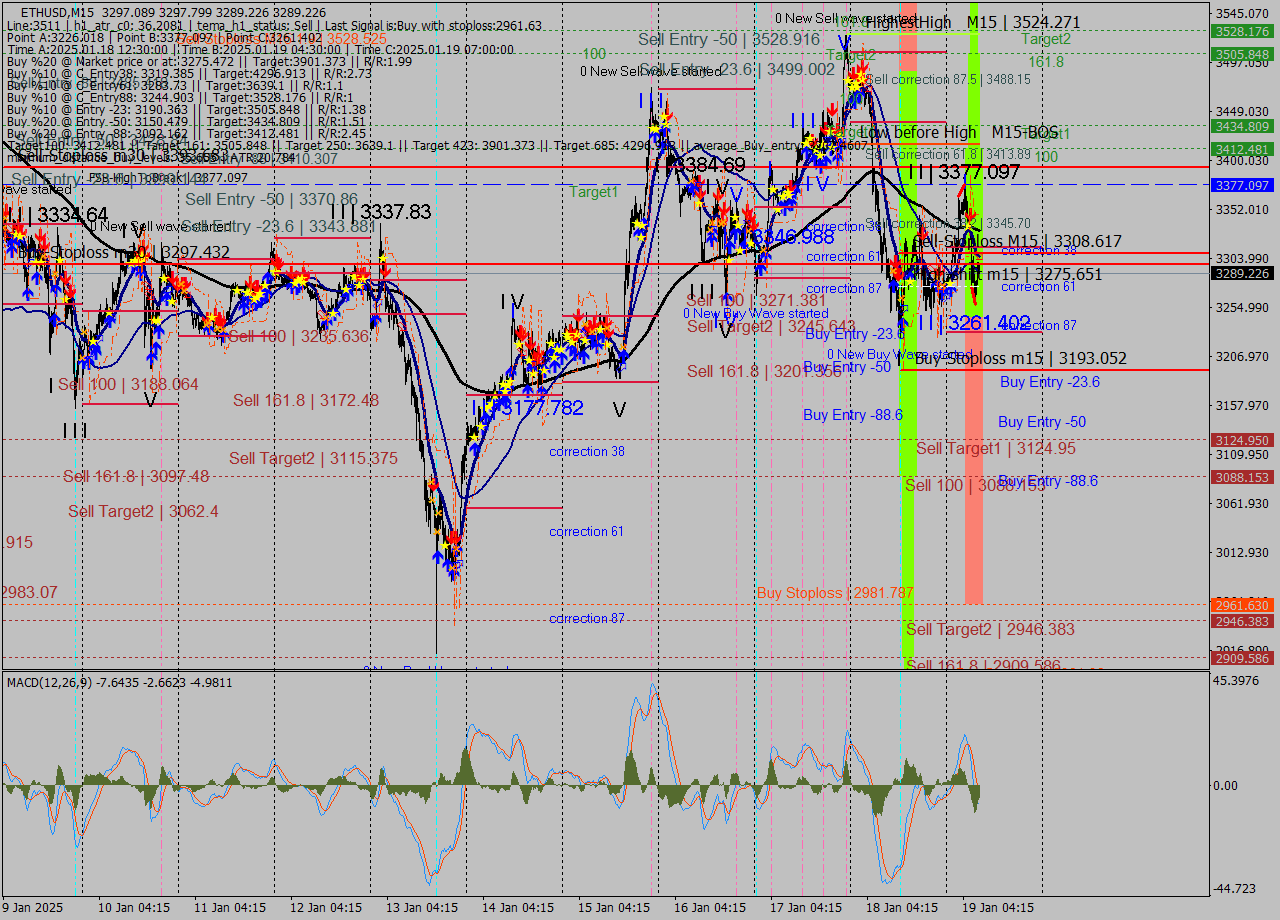Select the 16 Jan 04:15 time axis label

[710, 908]
